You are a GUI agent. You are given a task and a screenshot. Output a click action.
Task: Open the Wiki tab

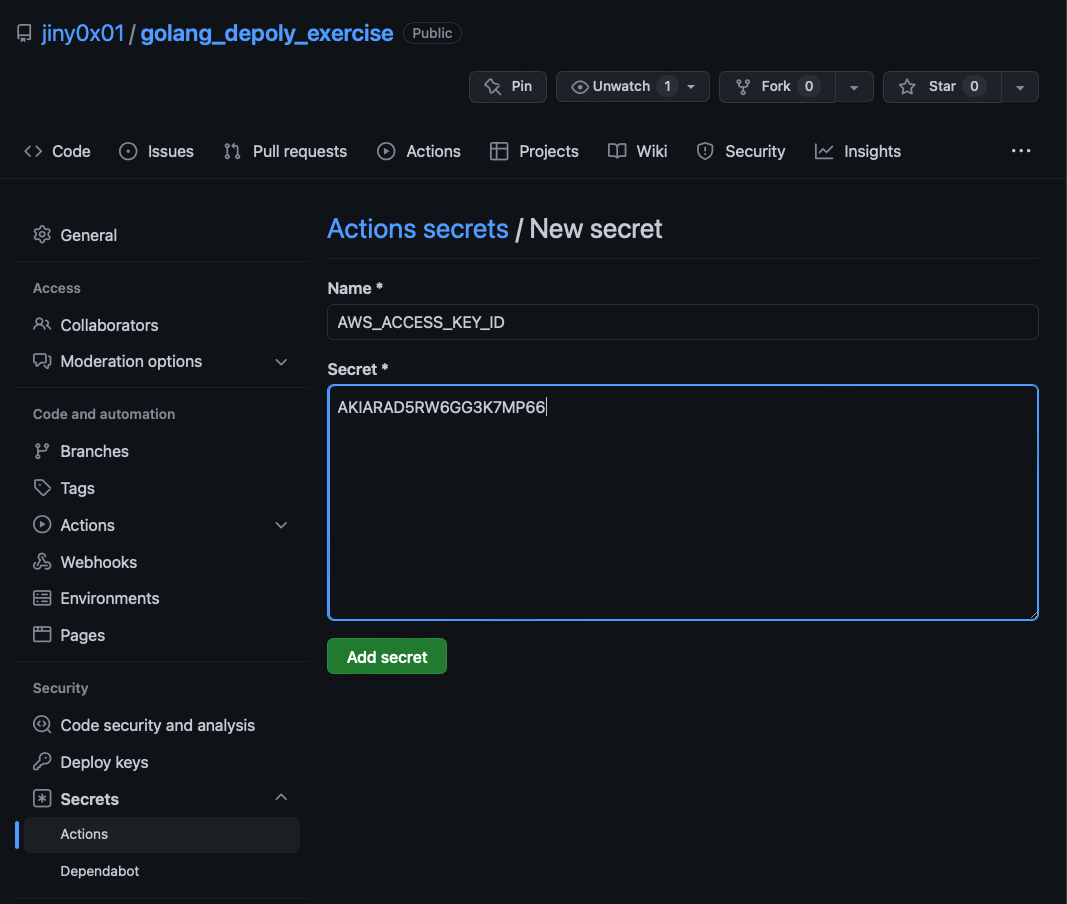(x=638, y=151)
